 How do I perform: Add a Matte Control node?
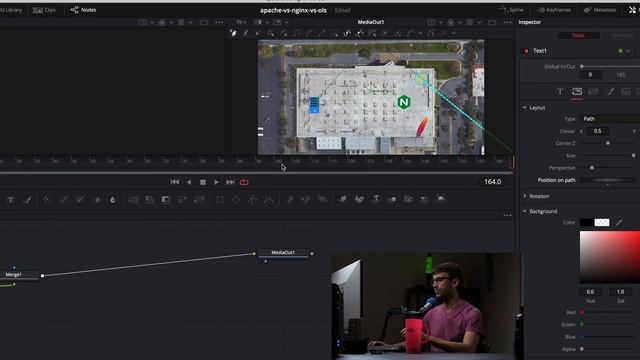pyautogui.click(x=166, y=200)
